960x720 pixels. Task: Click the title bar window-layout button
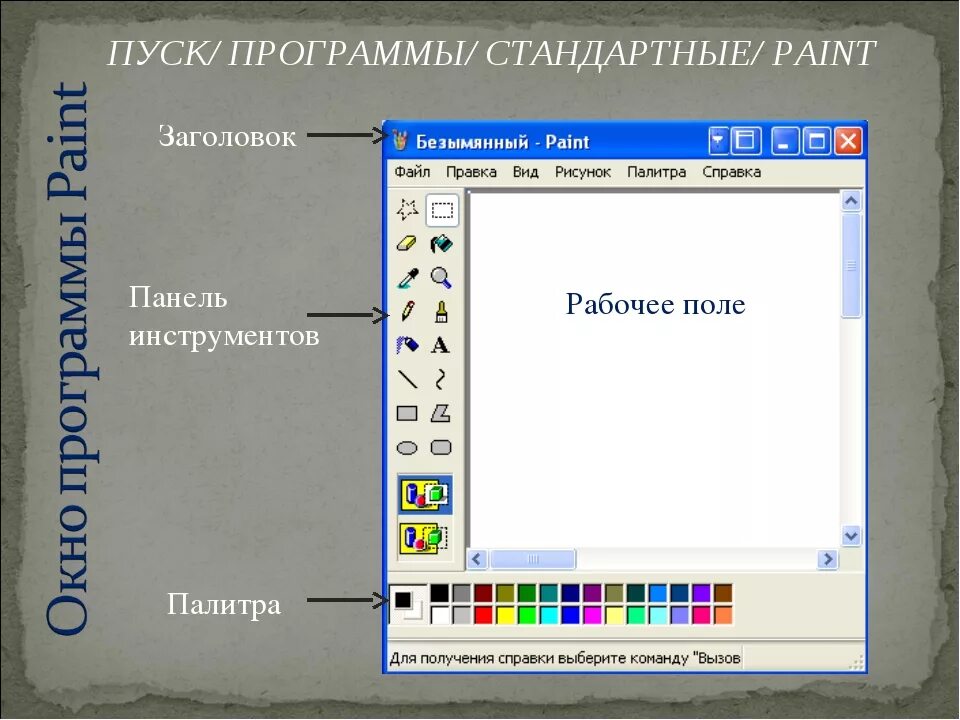click(745, 141)
